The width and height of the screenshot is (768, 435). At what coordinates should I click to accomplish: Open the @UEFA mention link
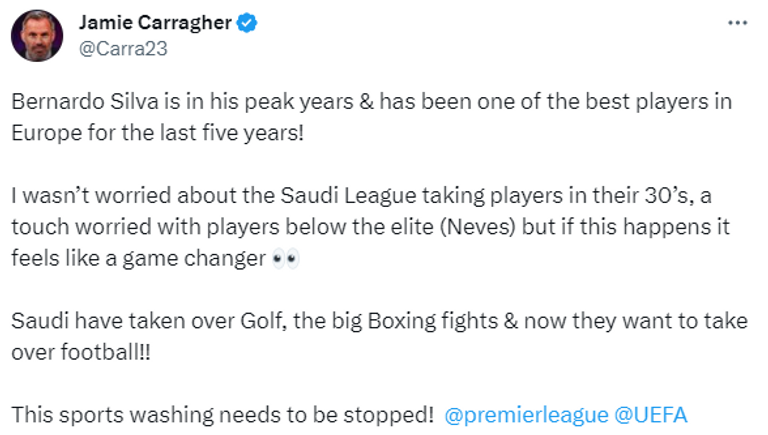(651, 414)
